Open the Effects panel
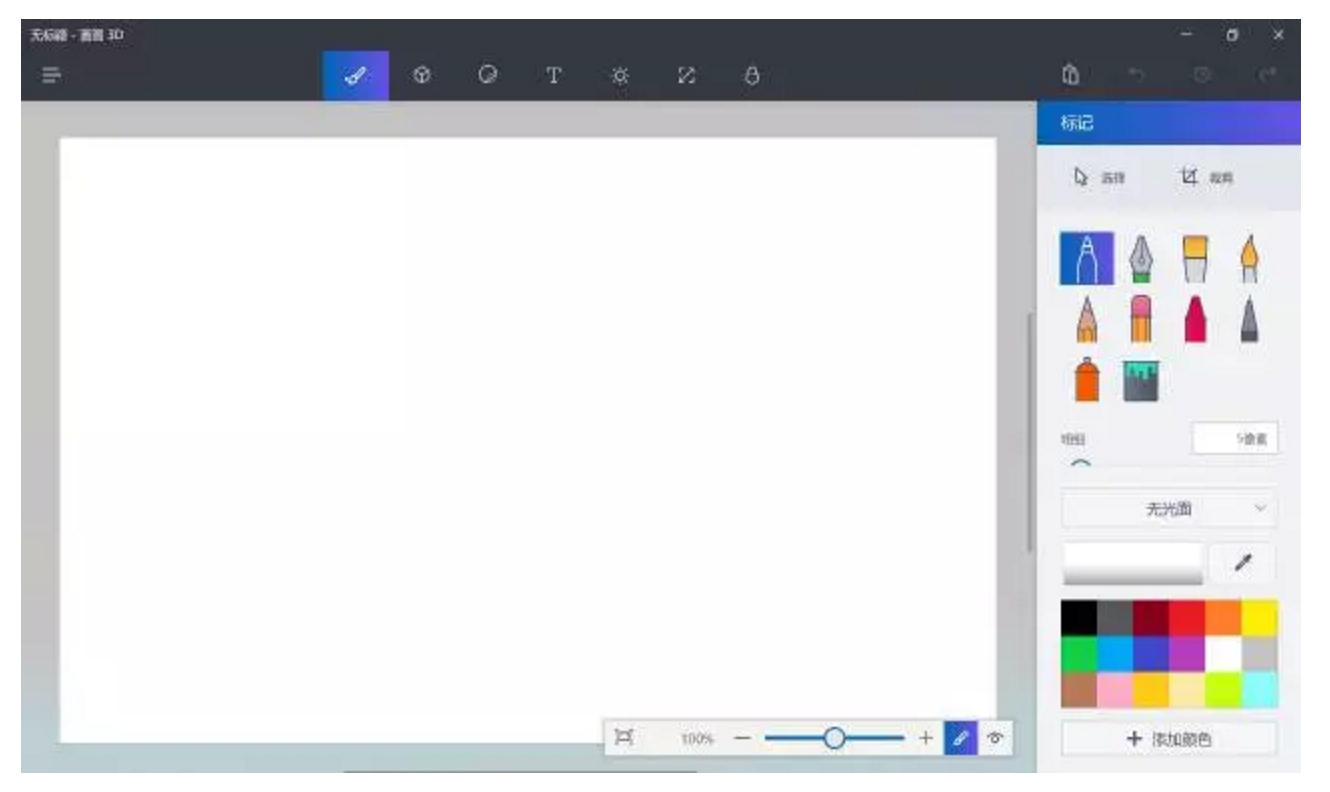1330x792 pixels. tap(621, 72)
